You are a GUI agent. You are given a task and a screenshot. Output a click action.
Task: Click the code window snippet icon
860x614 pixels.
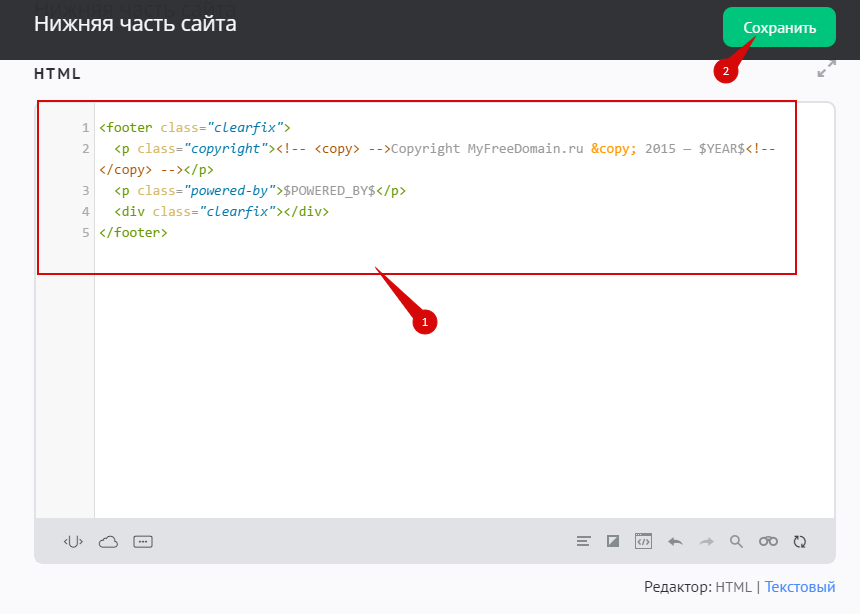644,542
